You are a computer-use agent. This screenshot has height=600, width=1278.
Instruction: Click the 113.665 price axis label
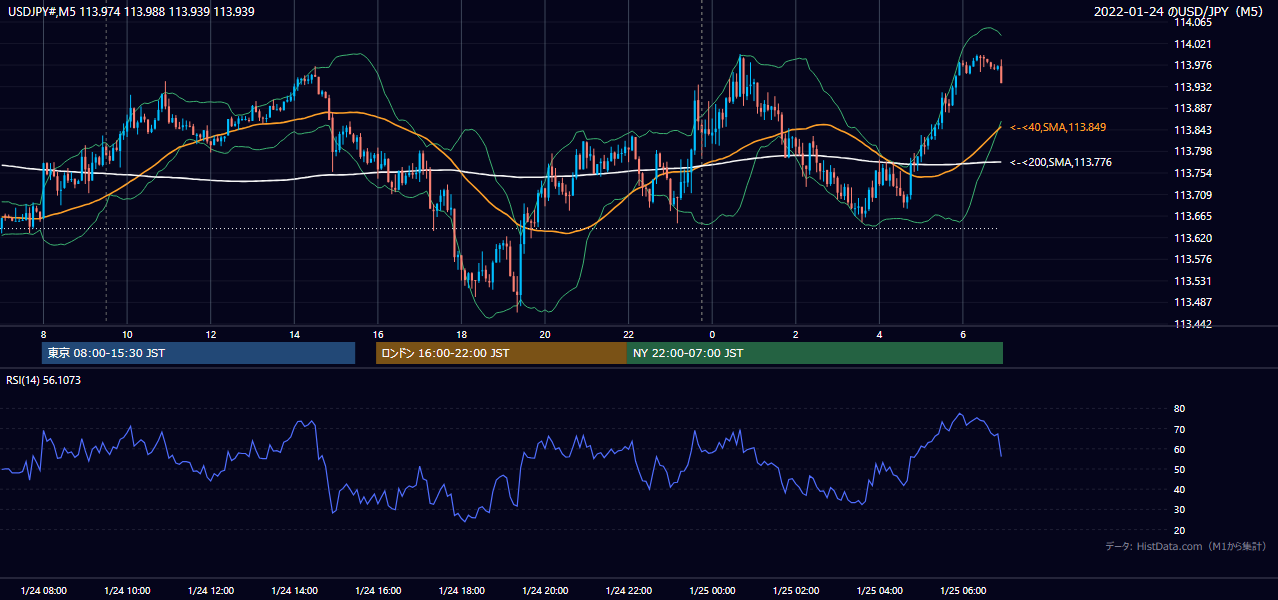click(1193, 216)
